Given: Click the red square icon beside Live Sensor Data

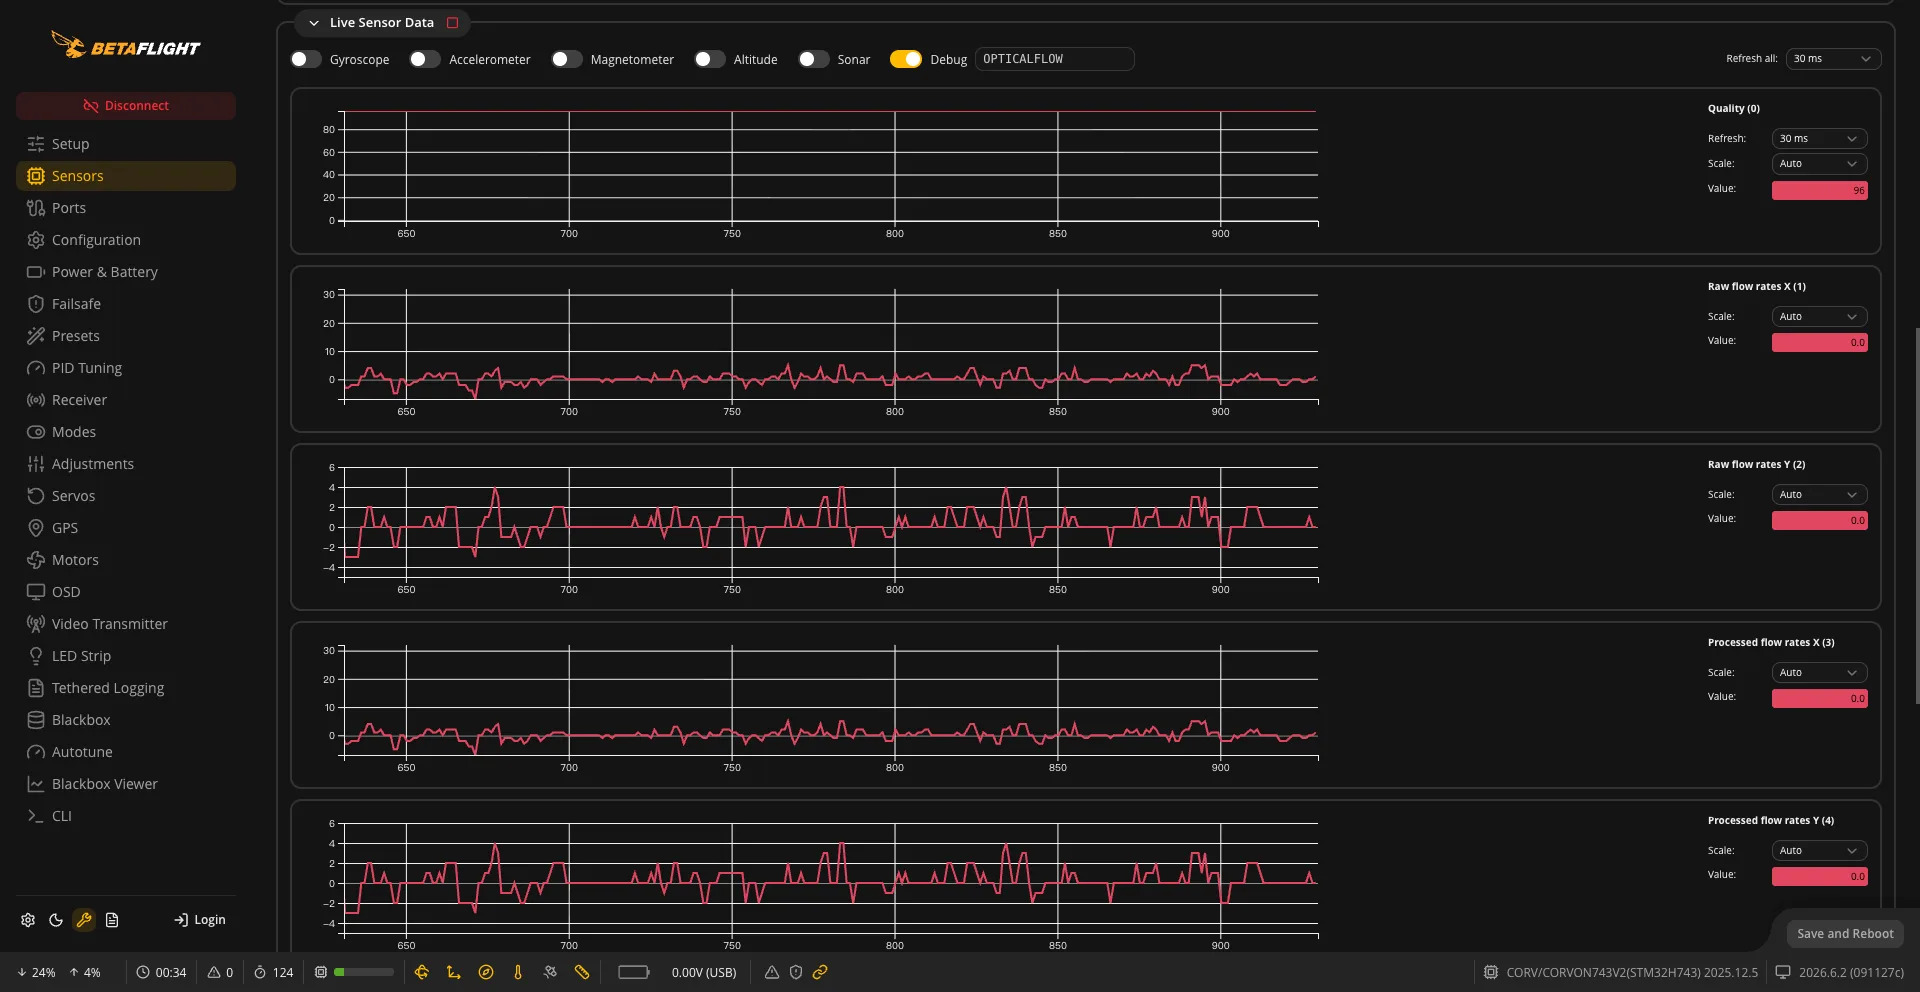Looking at the screenshot, I should click(x=453, y=23).
